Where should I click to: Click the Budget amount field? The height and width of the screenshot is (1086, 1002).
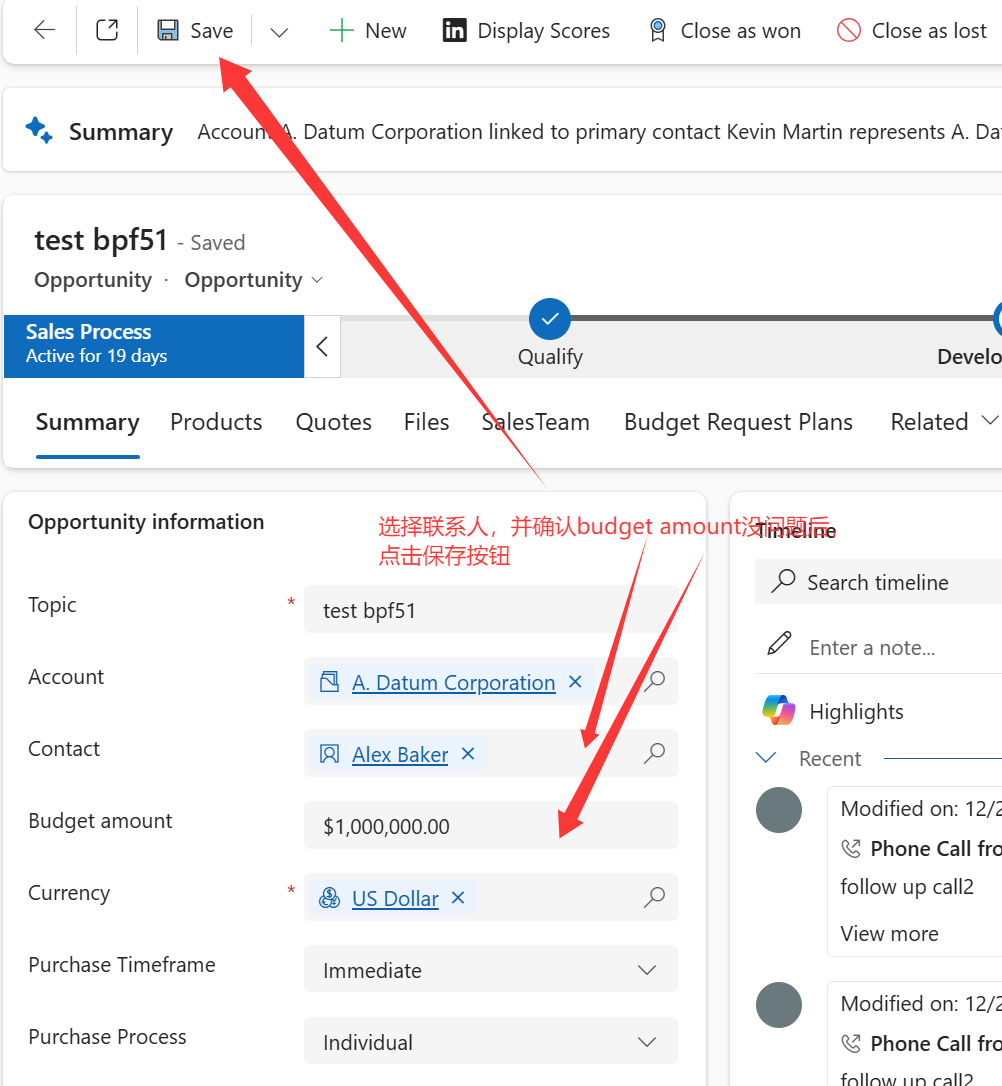point(490,826)
